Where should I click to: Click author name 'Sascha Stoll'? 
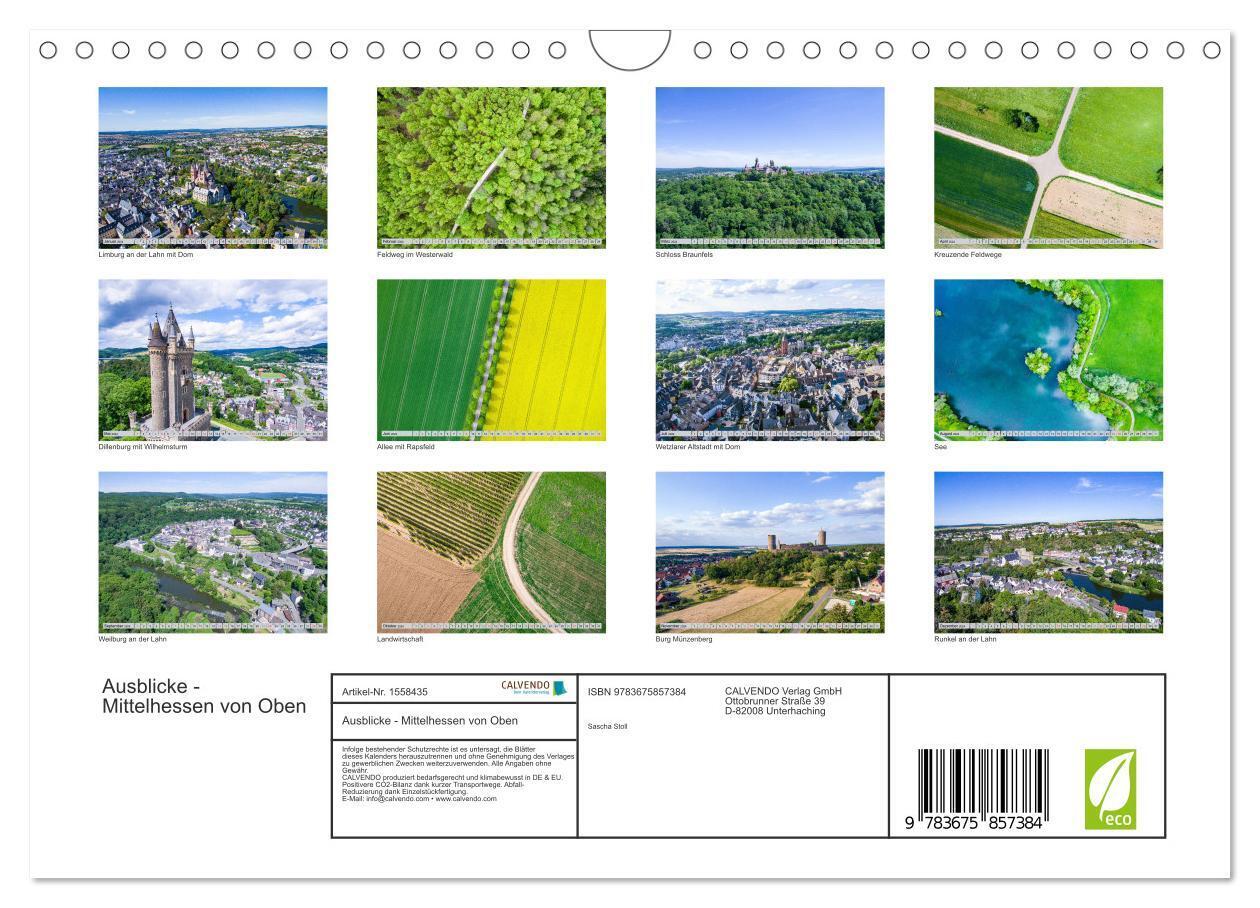pyautogui.click(x=608, y=726)
